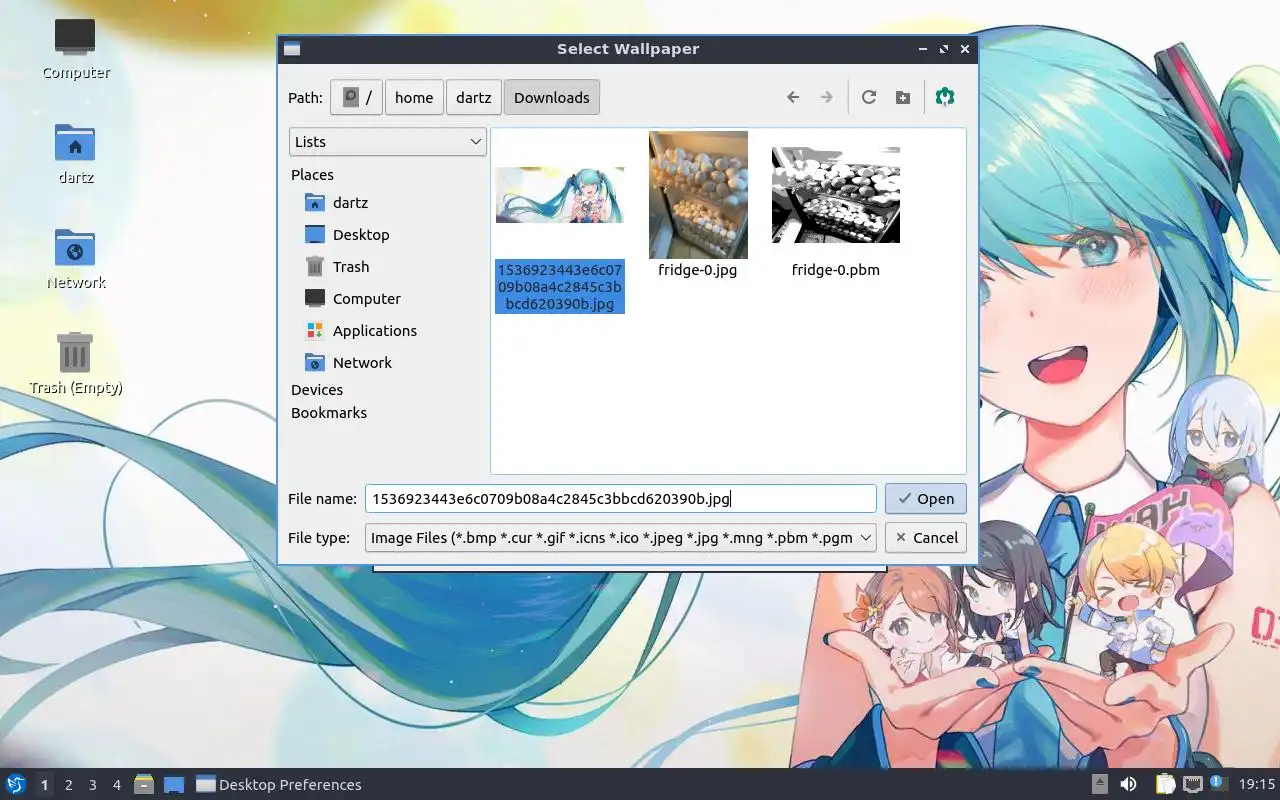Navigate to the 'home' path segment

(414, 98)
